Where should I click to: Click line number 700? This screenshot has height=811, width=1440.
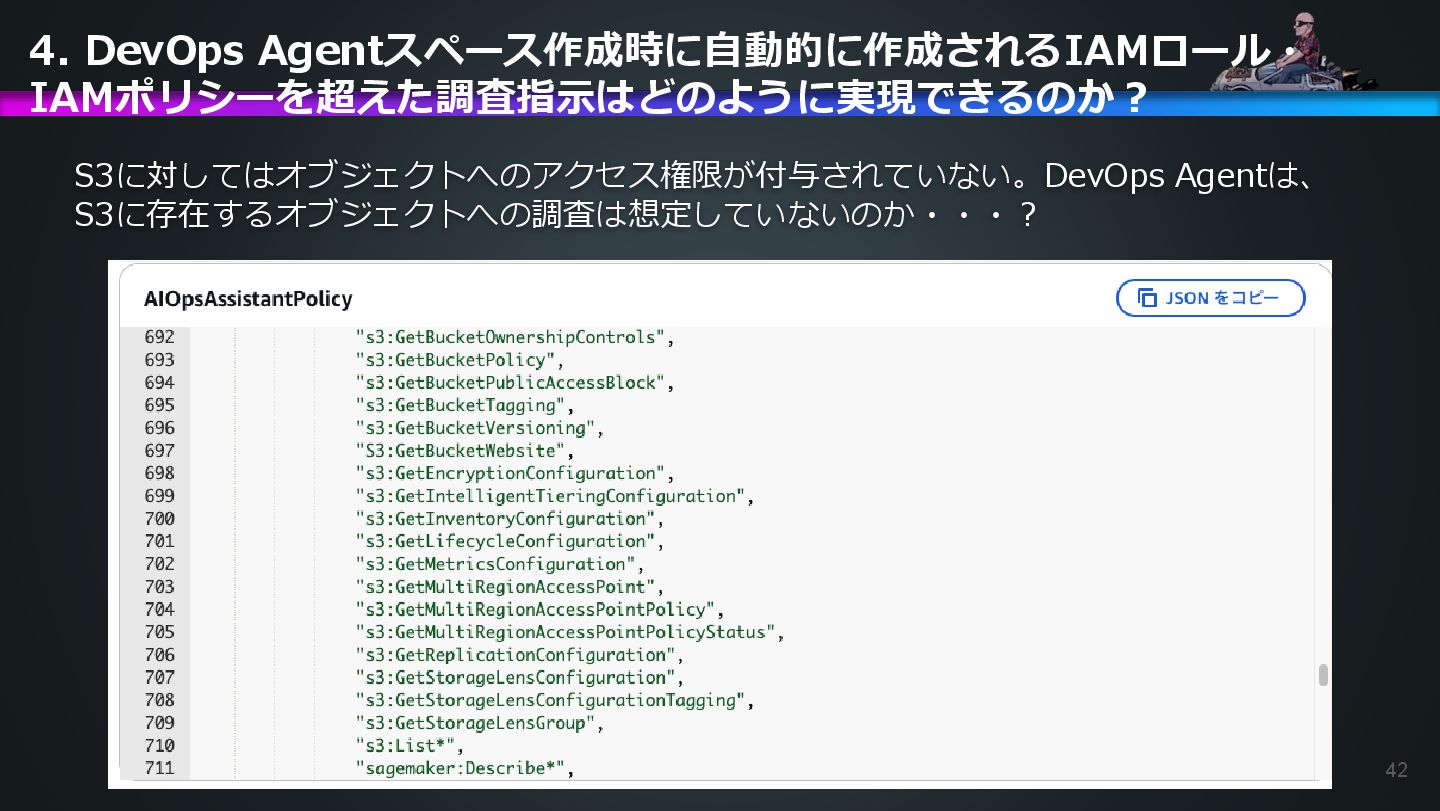pyautogui.click(x=159, y=519)
